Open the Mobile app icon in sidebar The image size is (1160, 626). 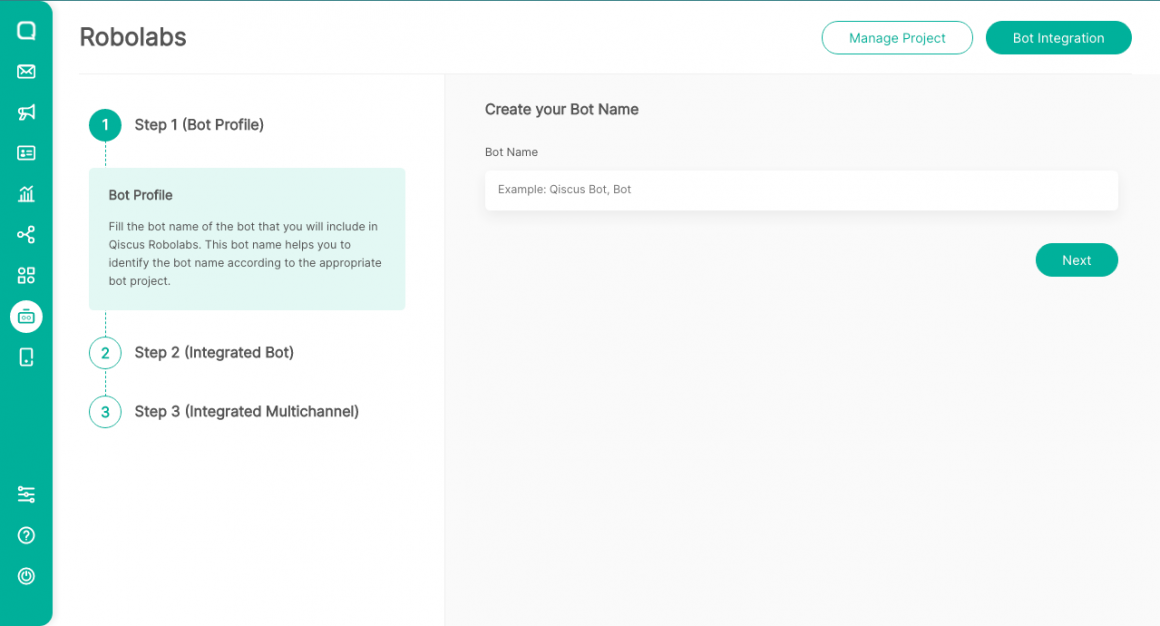pyautogui.click(x=26, y=356)
